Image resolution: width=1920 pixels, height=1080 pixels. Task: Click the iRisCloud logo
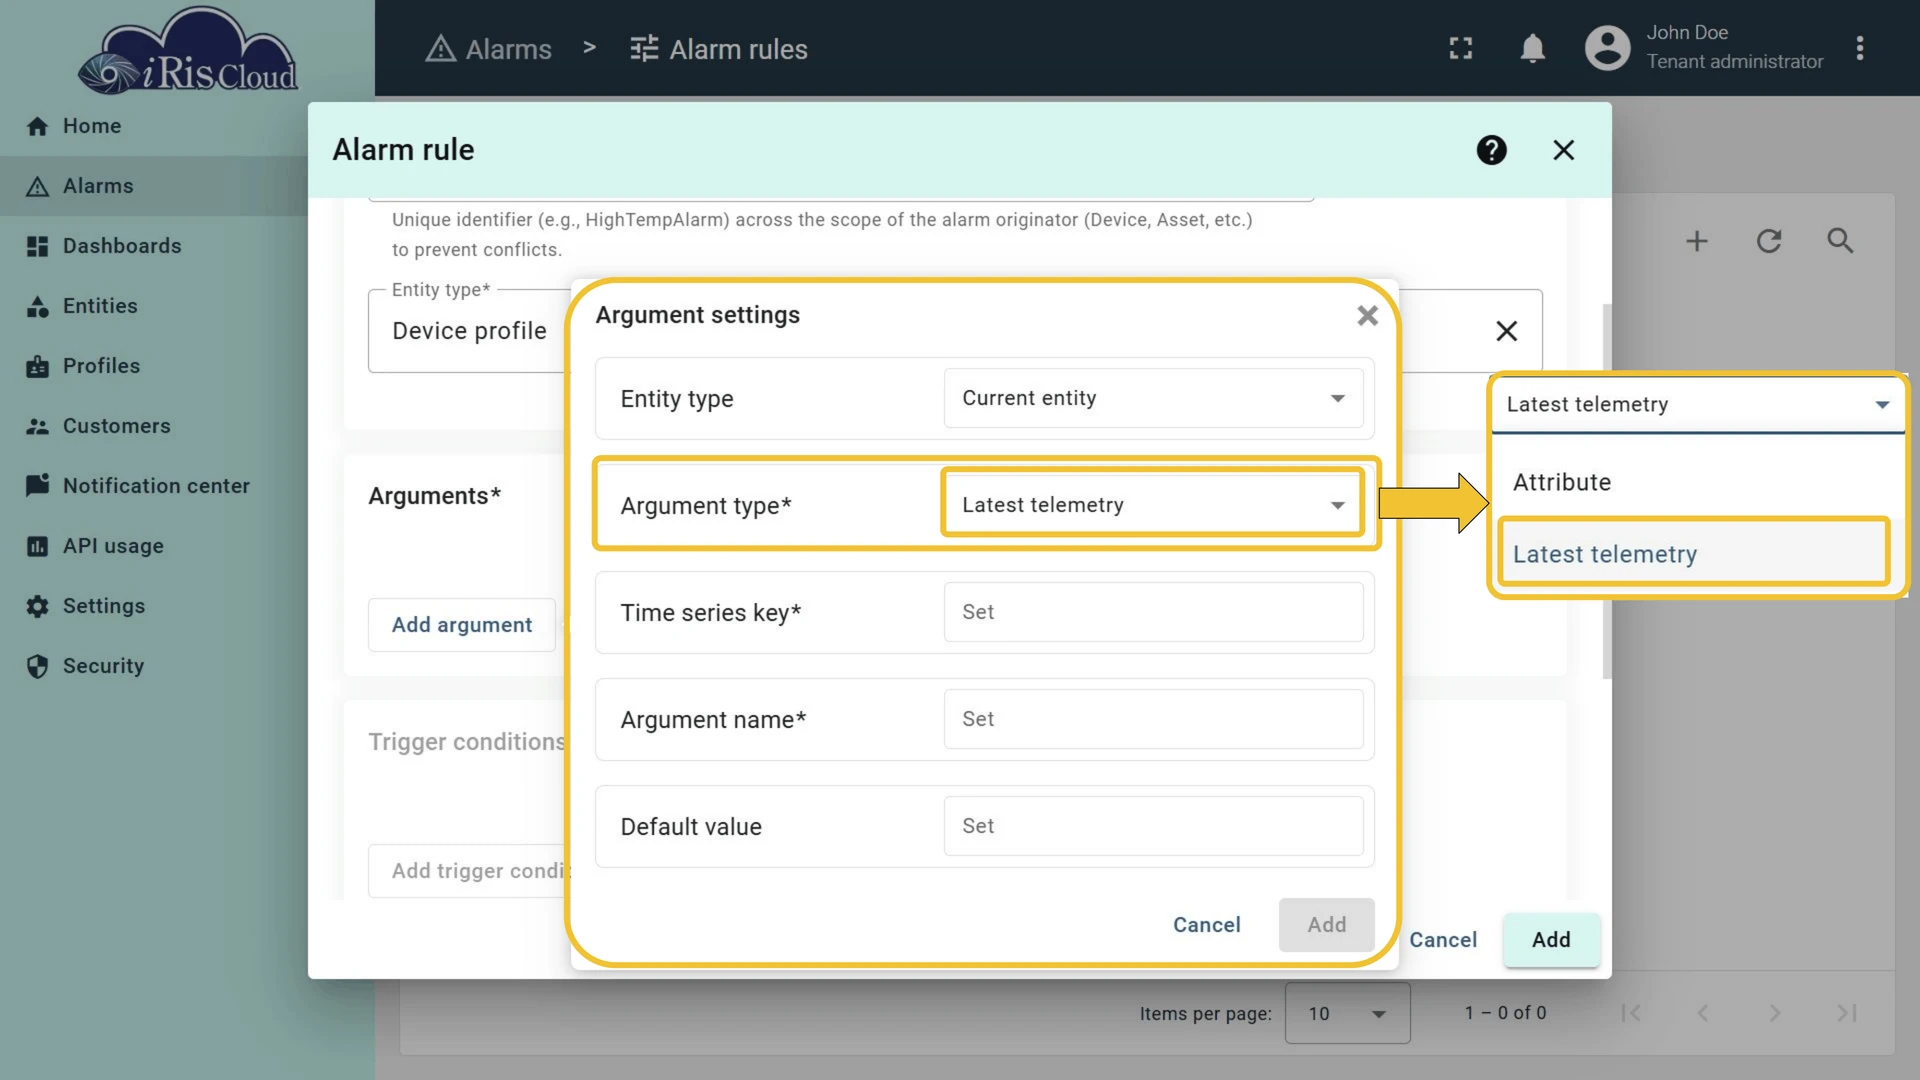187,51
